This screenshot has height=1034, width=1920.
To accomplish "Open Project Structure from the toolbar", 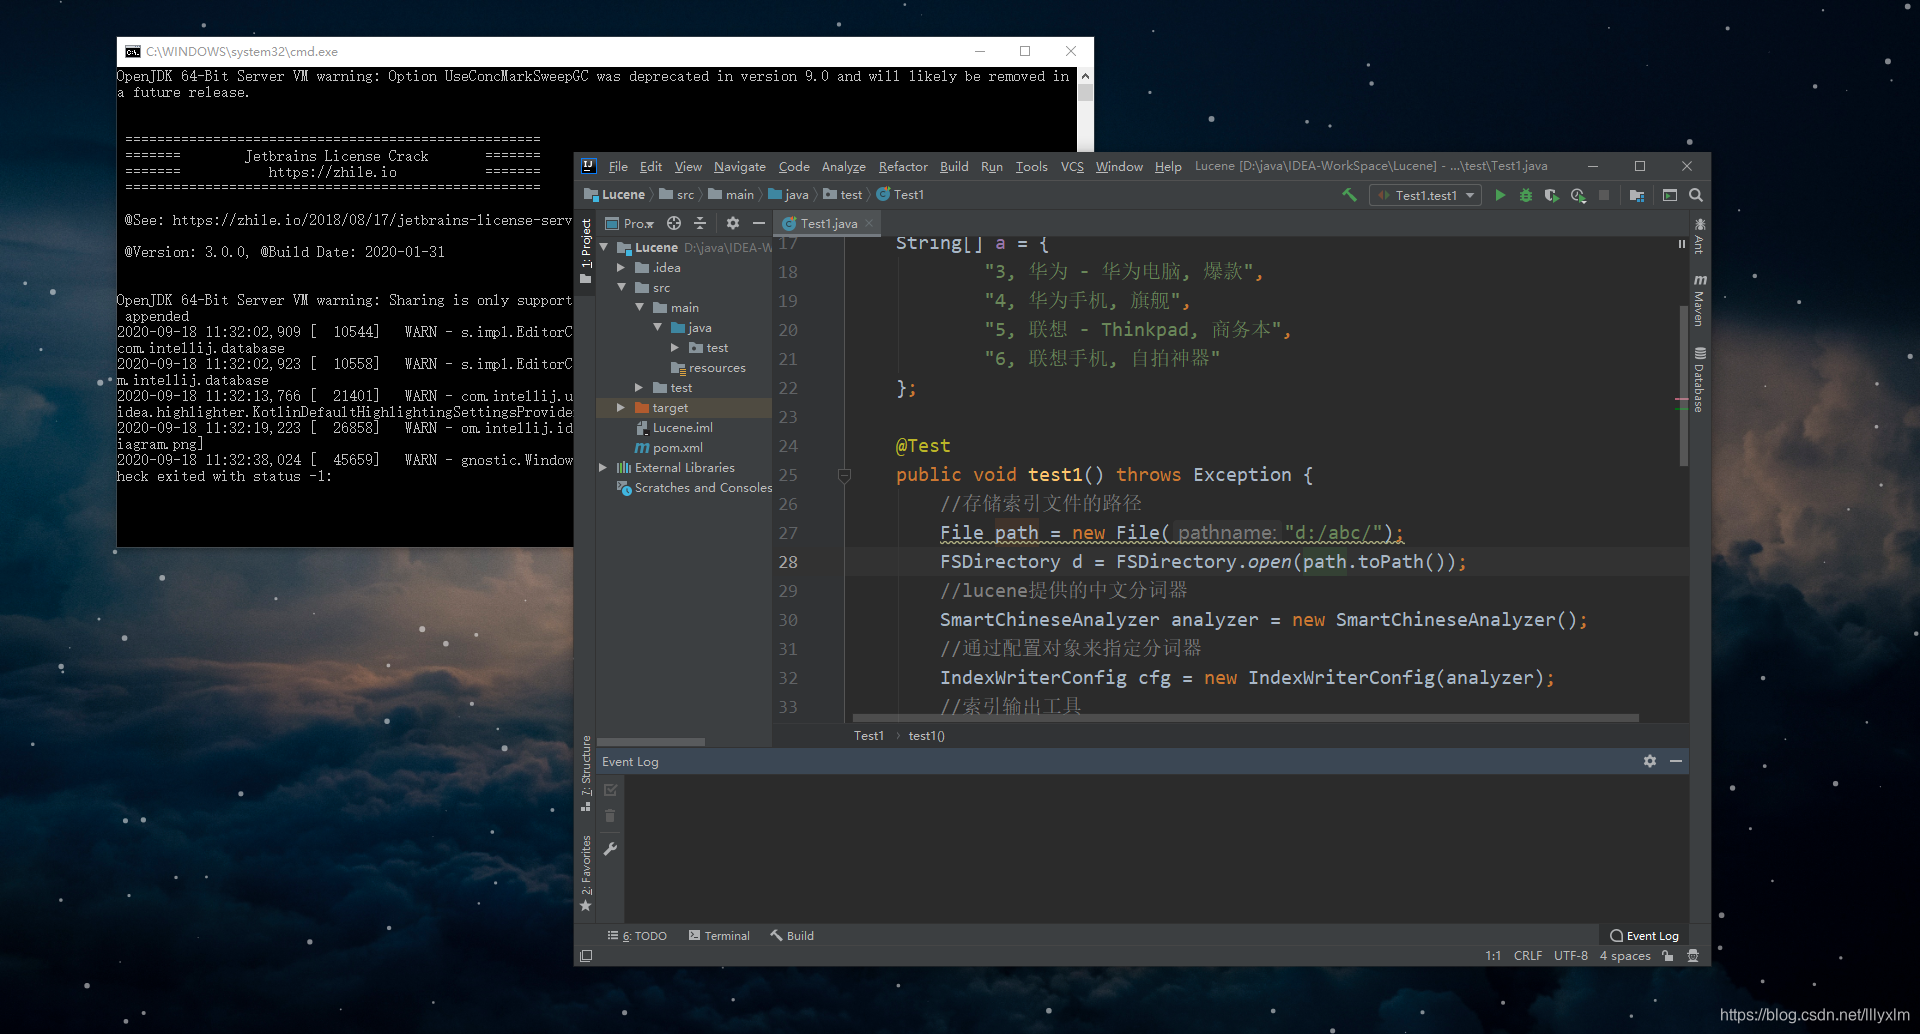I will [1636, 195].
